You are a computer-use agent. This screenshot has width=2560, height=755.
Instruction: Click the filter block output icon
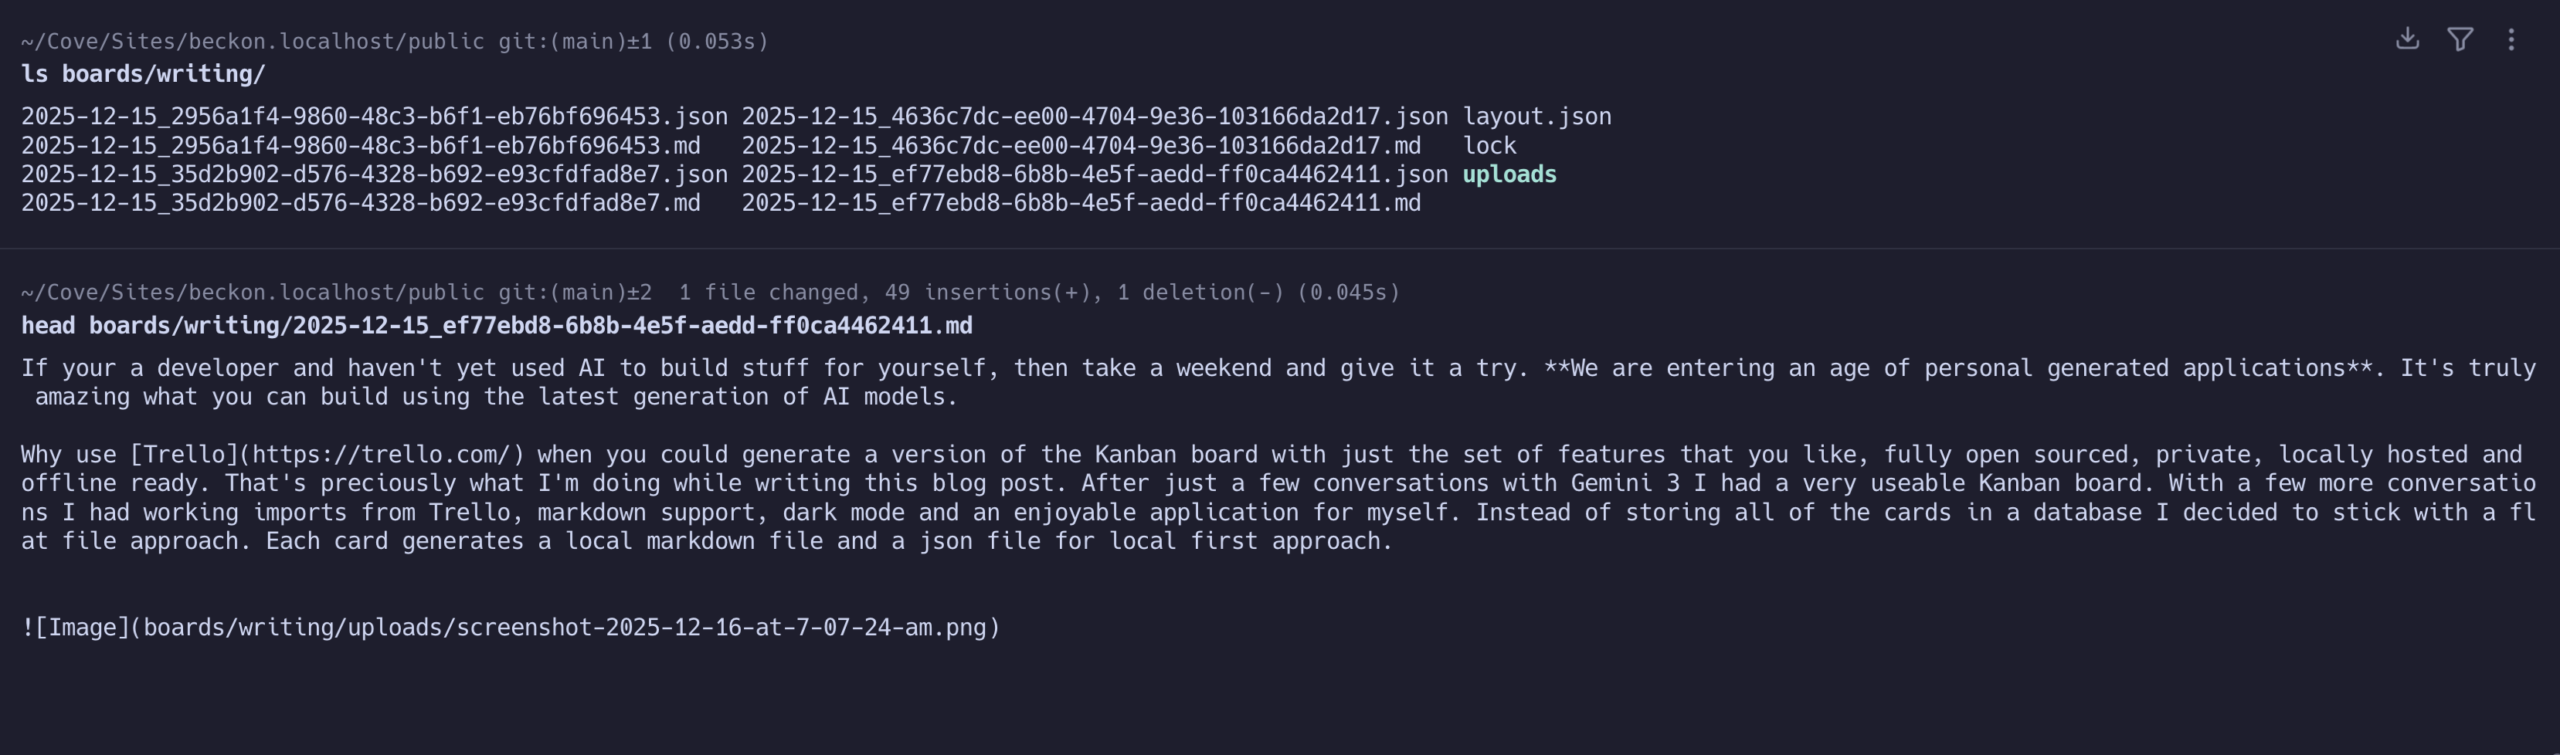coord(2460,39)
